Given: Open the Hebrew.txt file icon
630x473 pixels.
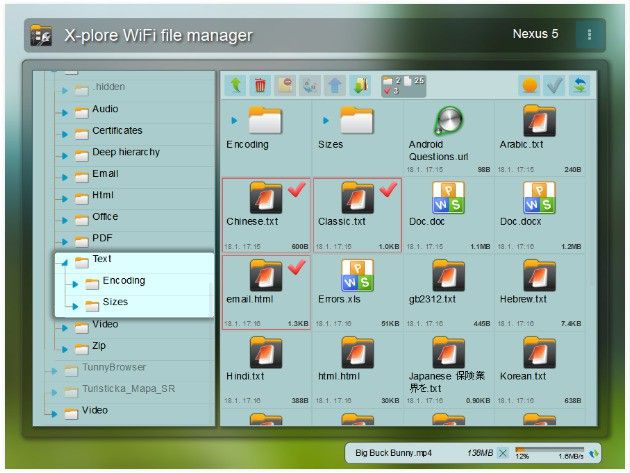Looking at the screenshot, I should 540,275.
